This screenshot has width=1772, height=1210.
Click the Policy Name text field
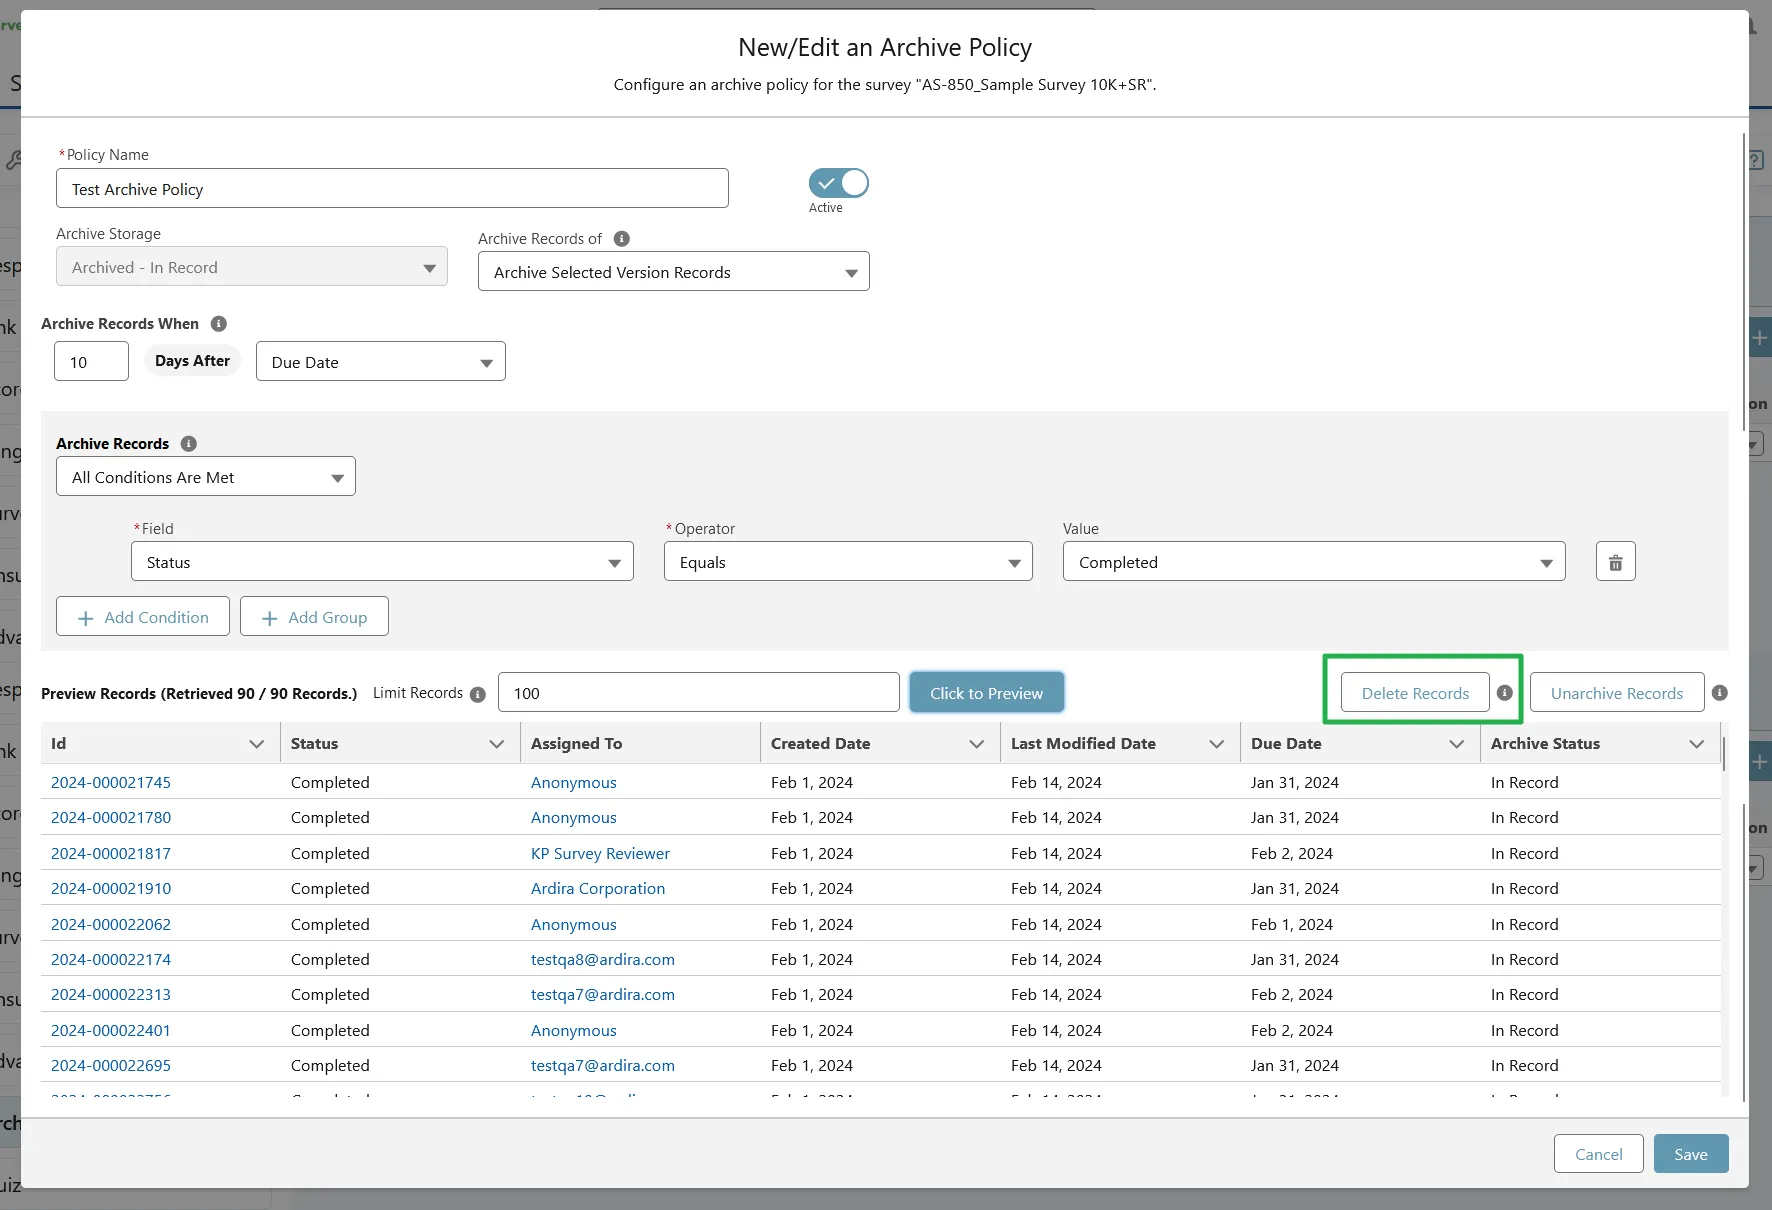(392, 189)
